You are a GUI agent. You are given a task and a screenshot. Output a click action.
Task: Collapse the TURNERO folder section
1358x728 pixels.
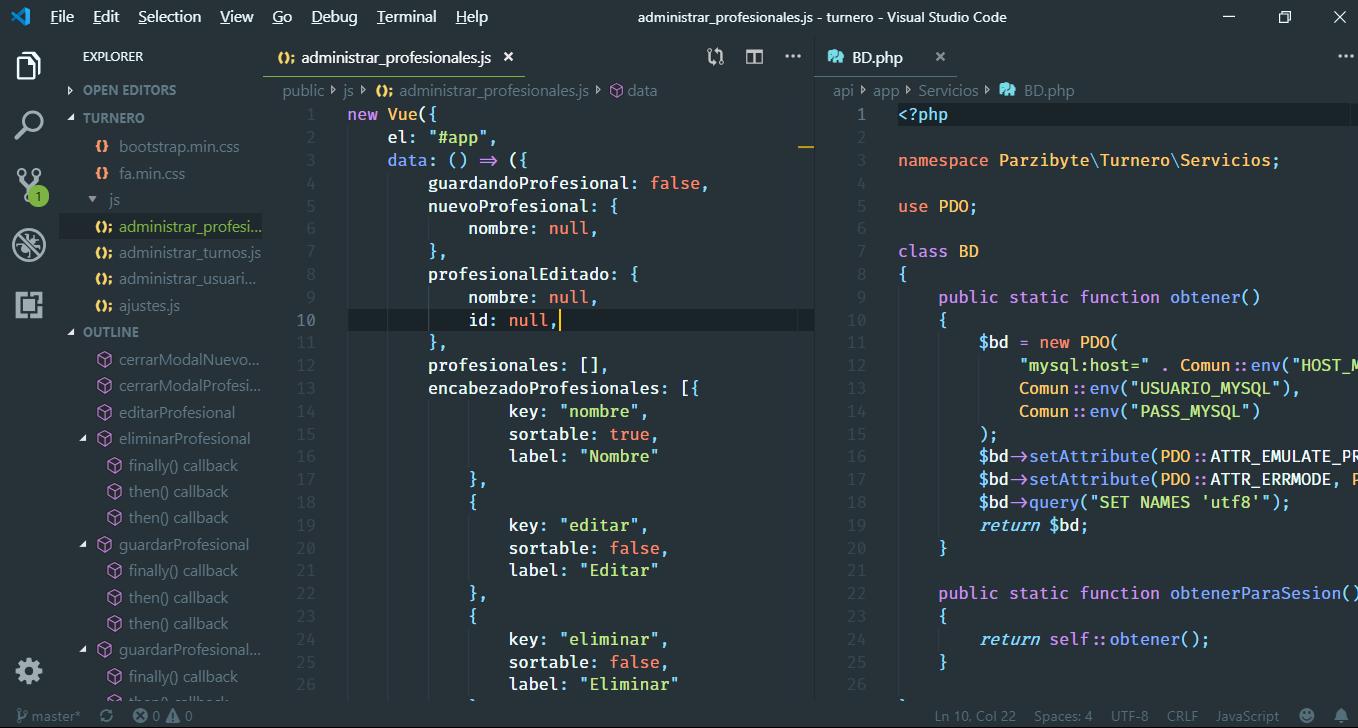[113, 118]
